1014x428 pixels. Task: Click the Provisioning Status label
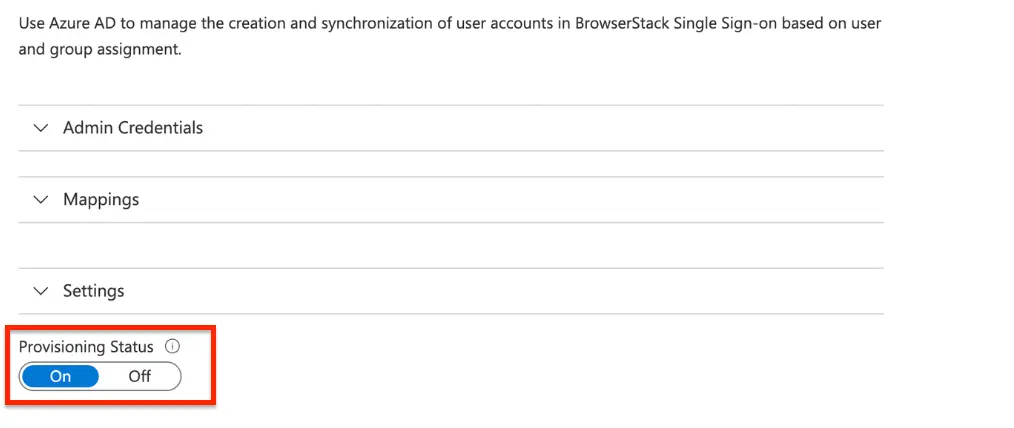click(x=86, y=347)
